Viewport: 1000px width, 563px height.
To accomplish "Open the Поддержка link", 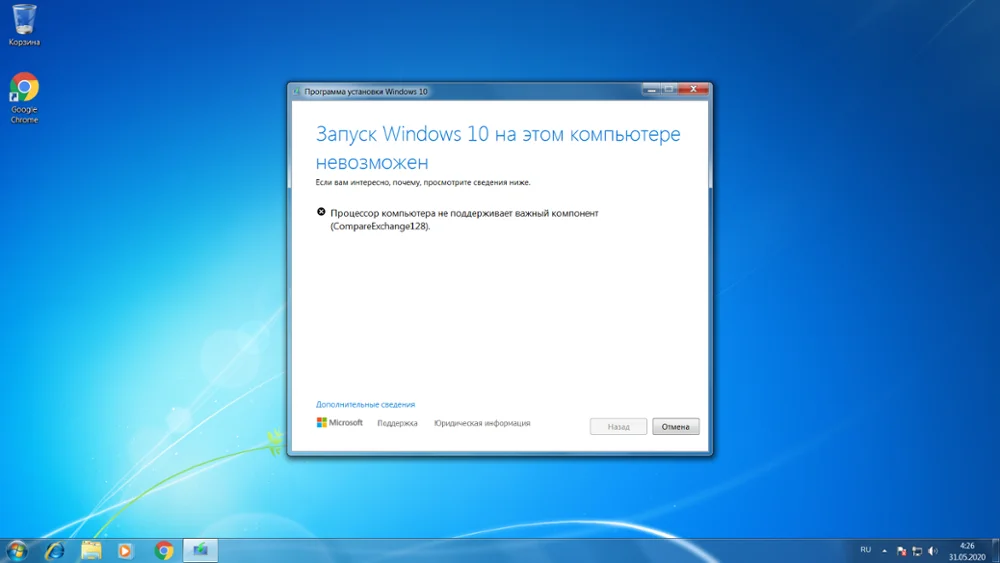I will pos(397,423).
